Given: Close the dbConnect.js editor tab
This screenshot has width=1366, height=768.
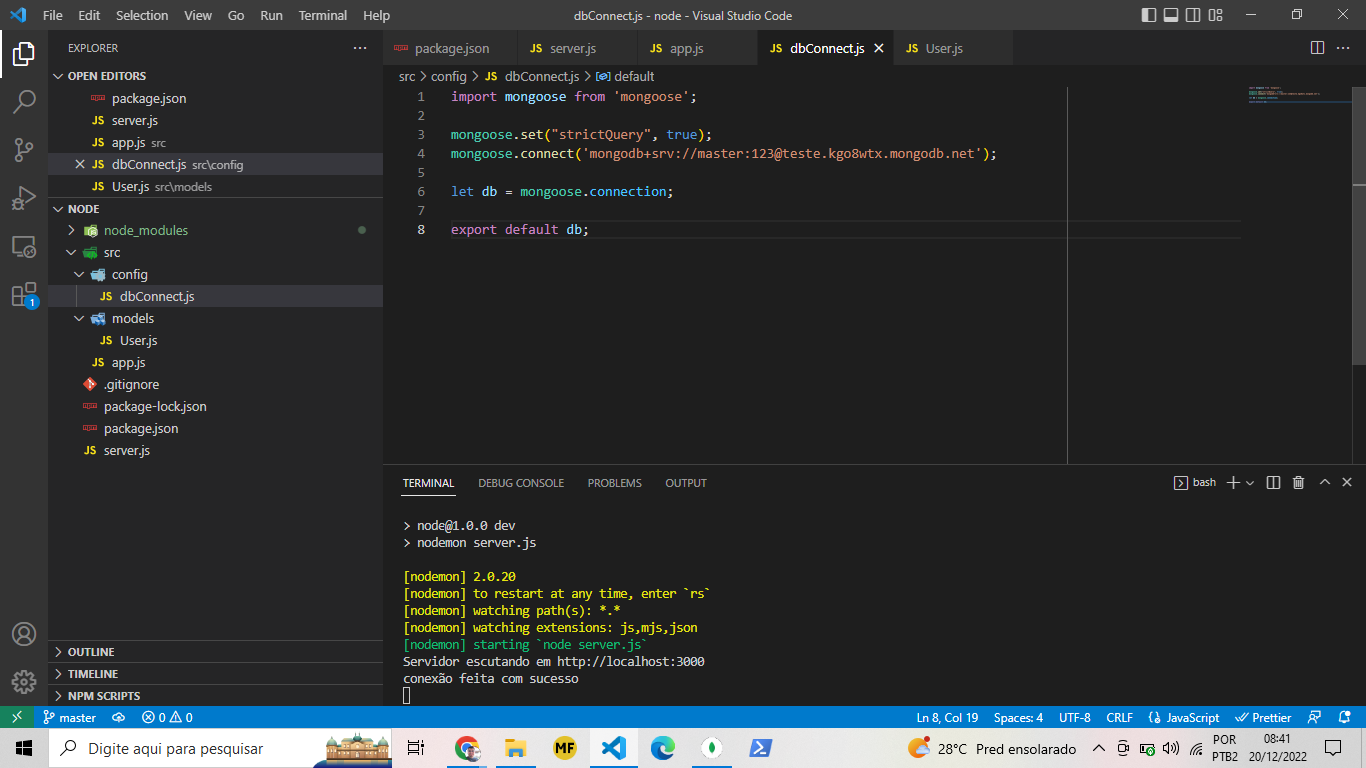Looking at the screenshot, I should click(x=879, y=48).
